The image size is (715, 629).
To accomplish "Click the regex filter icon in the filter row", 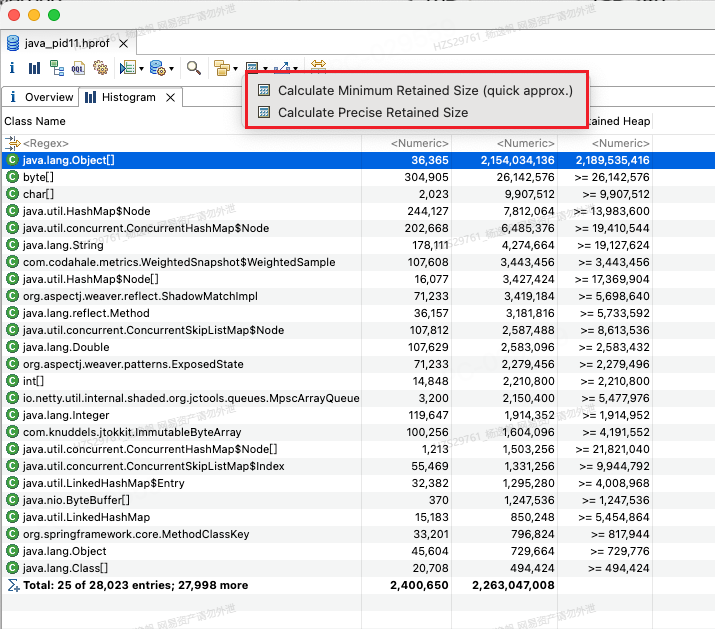I will [x=13, y=143].
